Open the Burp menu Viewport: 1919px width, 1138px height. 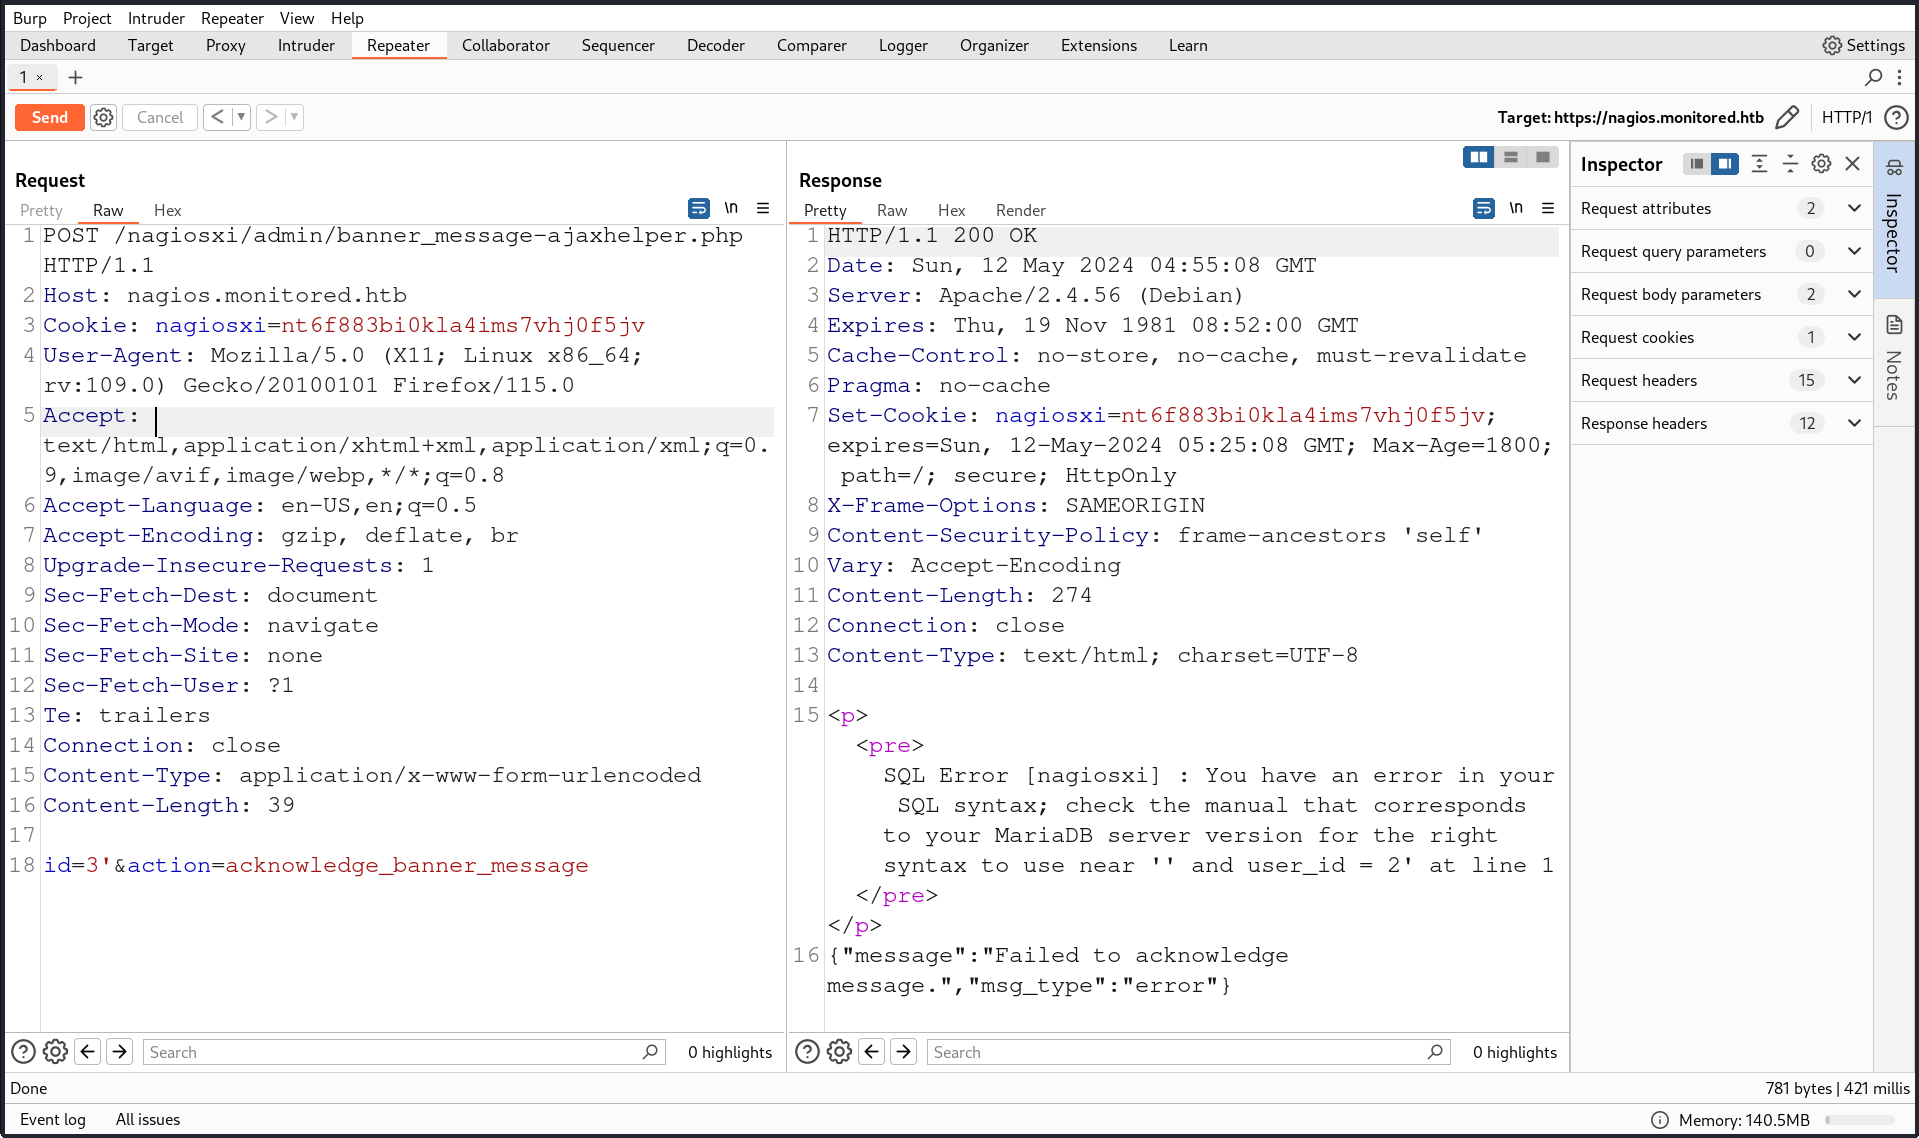[x=29, y=18]
